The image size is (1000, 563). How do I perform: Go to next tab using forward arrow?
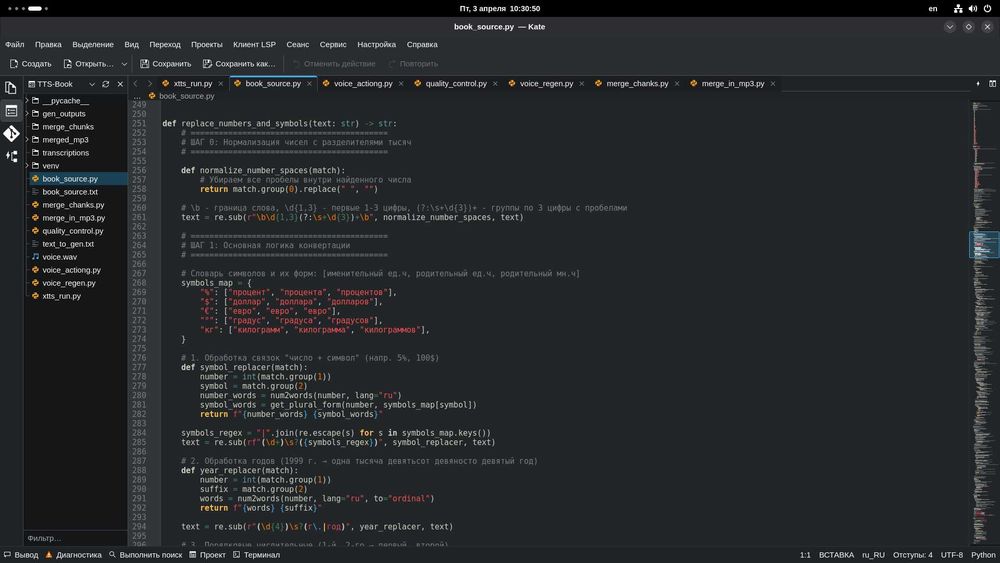(x=150, y=84)
